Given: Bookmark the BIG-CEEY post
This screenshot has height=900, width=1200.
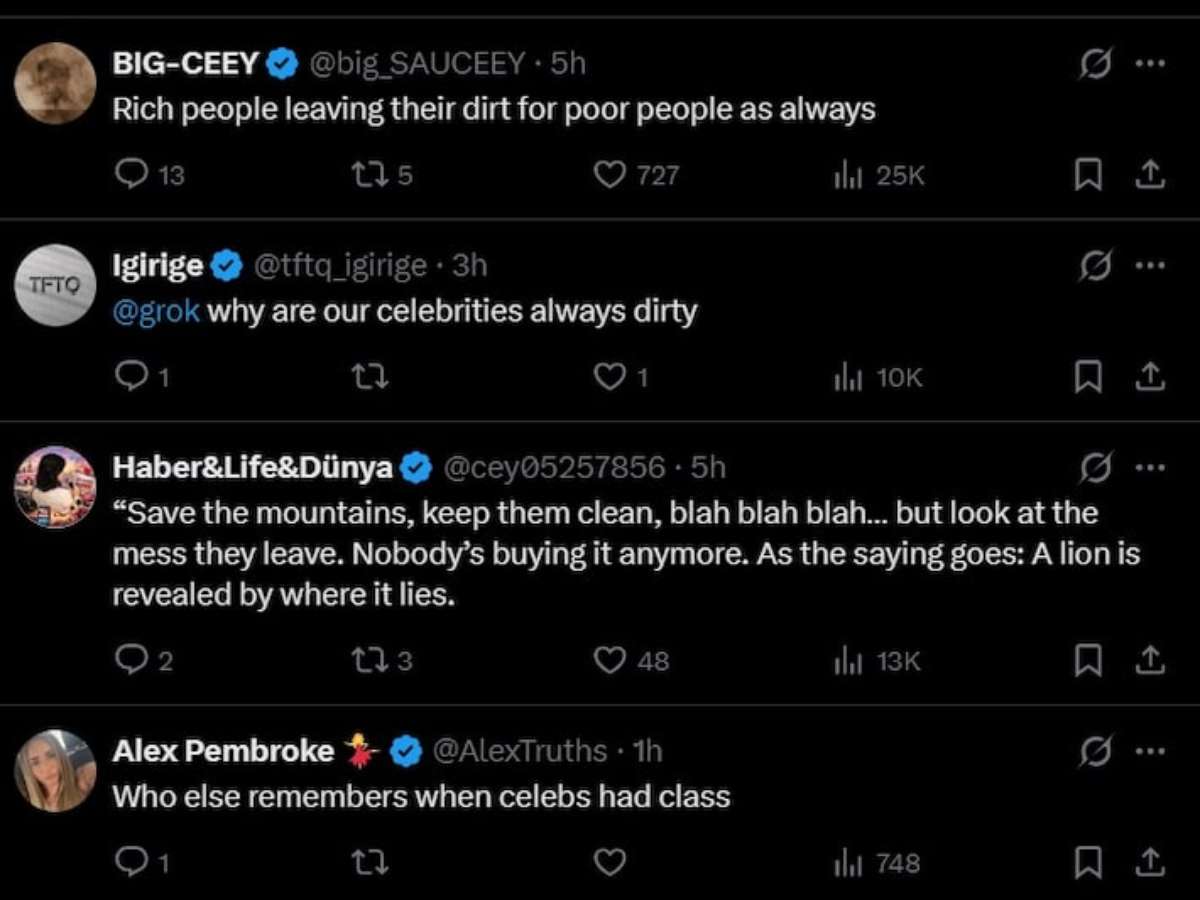Looking at the screenshot, I should [x=1087, y=176].
